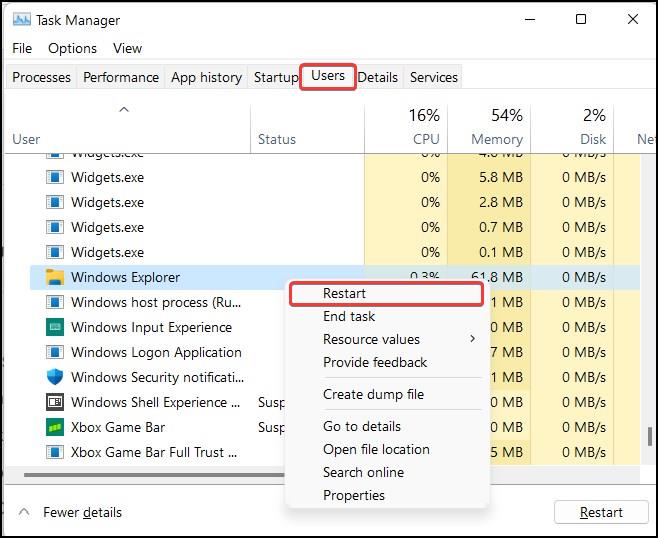658x538 pixels.
Task: Click the Windows Logon Application icon
Action: coord(55,352)
